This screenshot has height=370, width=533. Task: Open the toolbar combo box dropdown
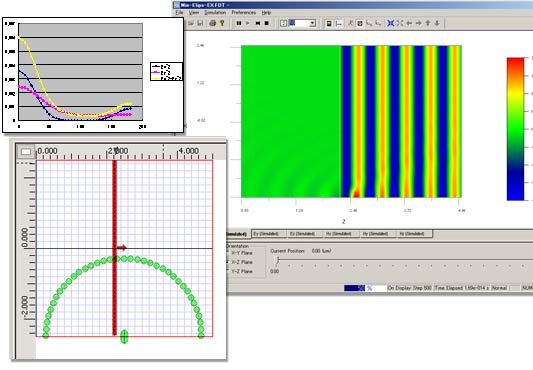pos(312,23)
